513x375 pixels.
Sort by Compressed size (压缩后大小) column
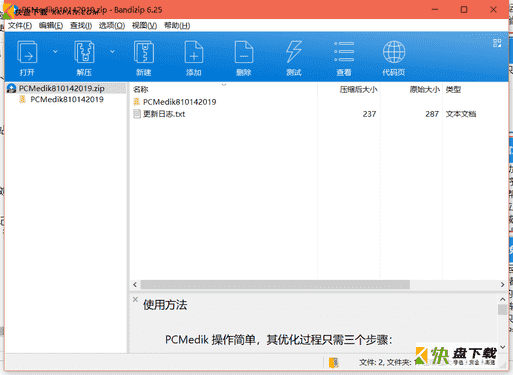(358, 89)
